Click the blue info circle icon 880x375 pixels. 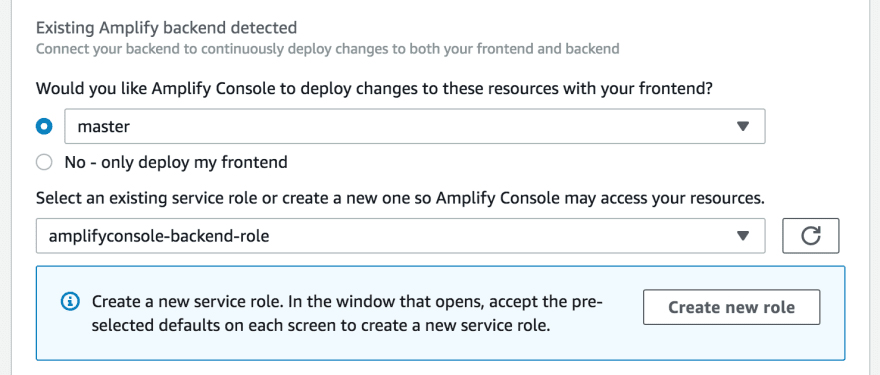70,301
